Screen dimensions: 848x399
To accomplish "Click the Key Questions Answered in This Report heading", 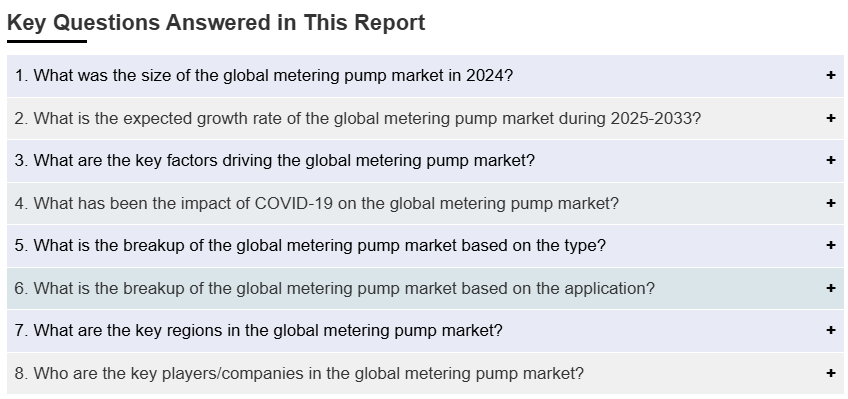I will 216,23.
